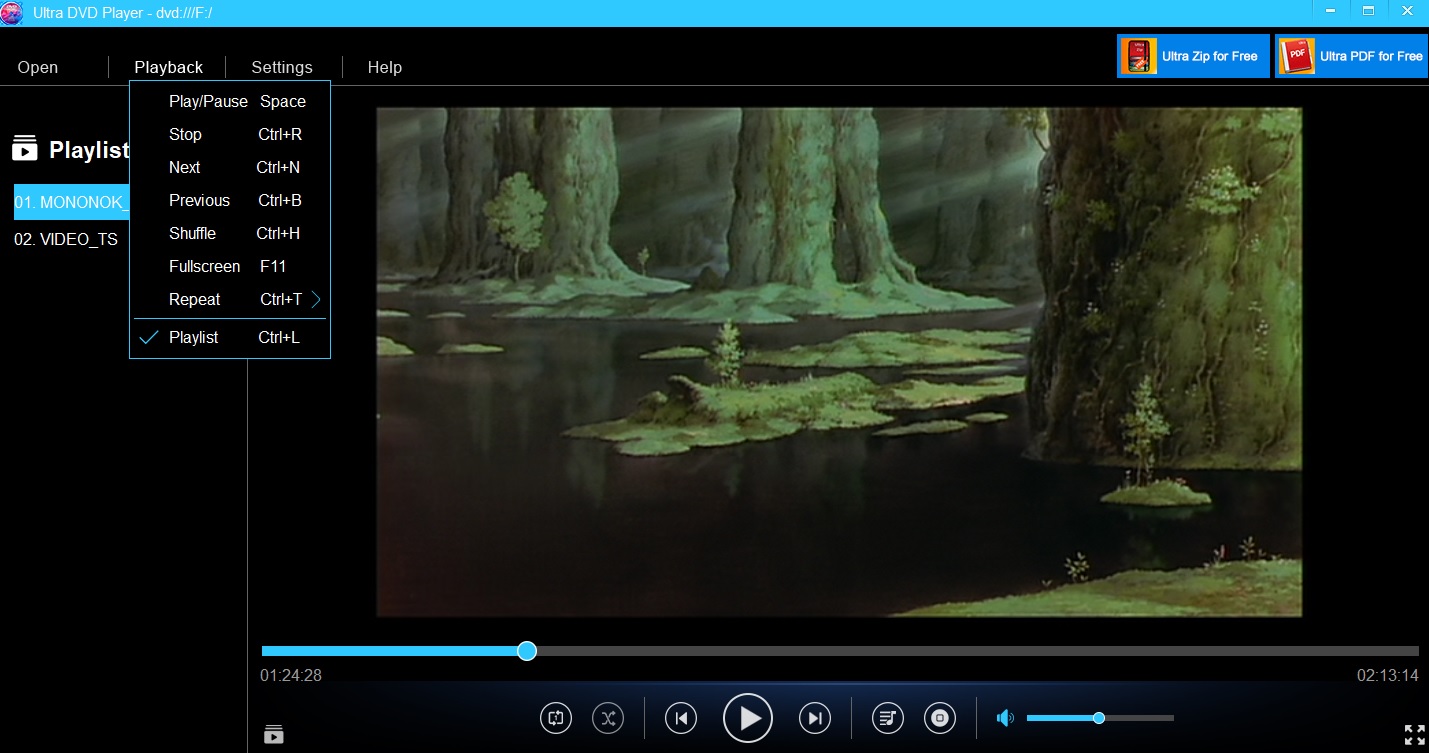Screen dimensions: 1429x753
Task: Click the volume slider knob
Action: point(1099,718)
